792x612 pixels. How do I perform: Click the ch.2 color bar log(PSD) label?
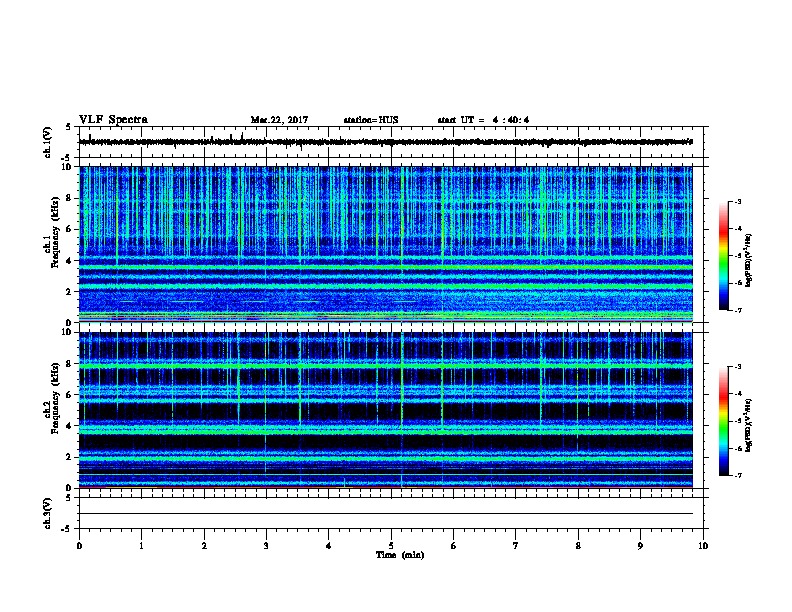748,425
